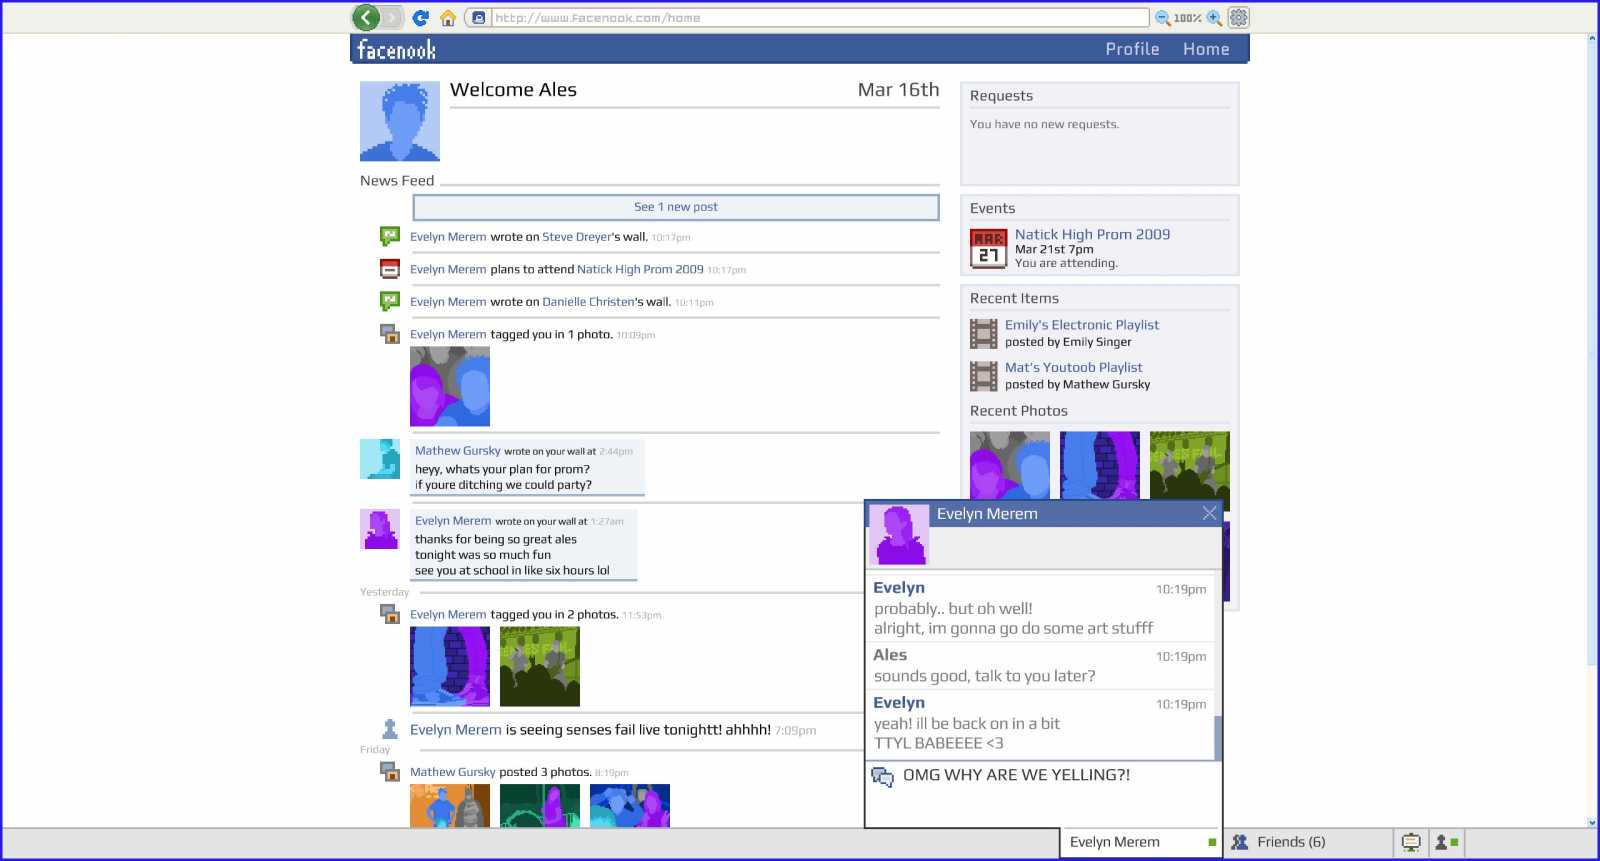
Task: Zoom out using the minus magnifier
Action: pyautogui.click(x=1163, y=18)
